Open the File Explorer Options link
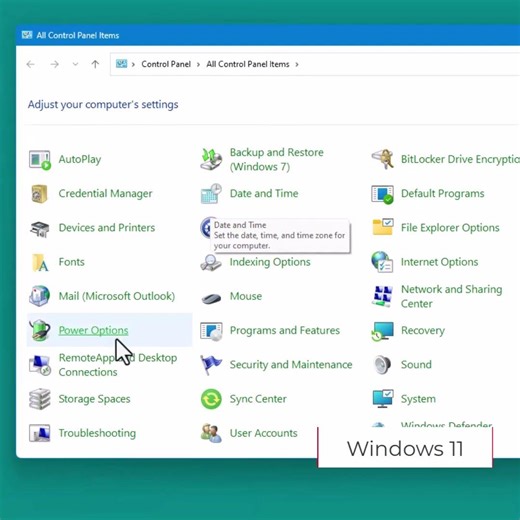Screen dimensions: 520x520 pyautogui.click(x=450, y=228)
